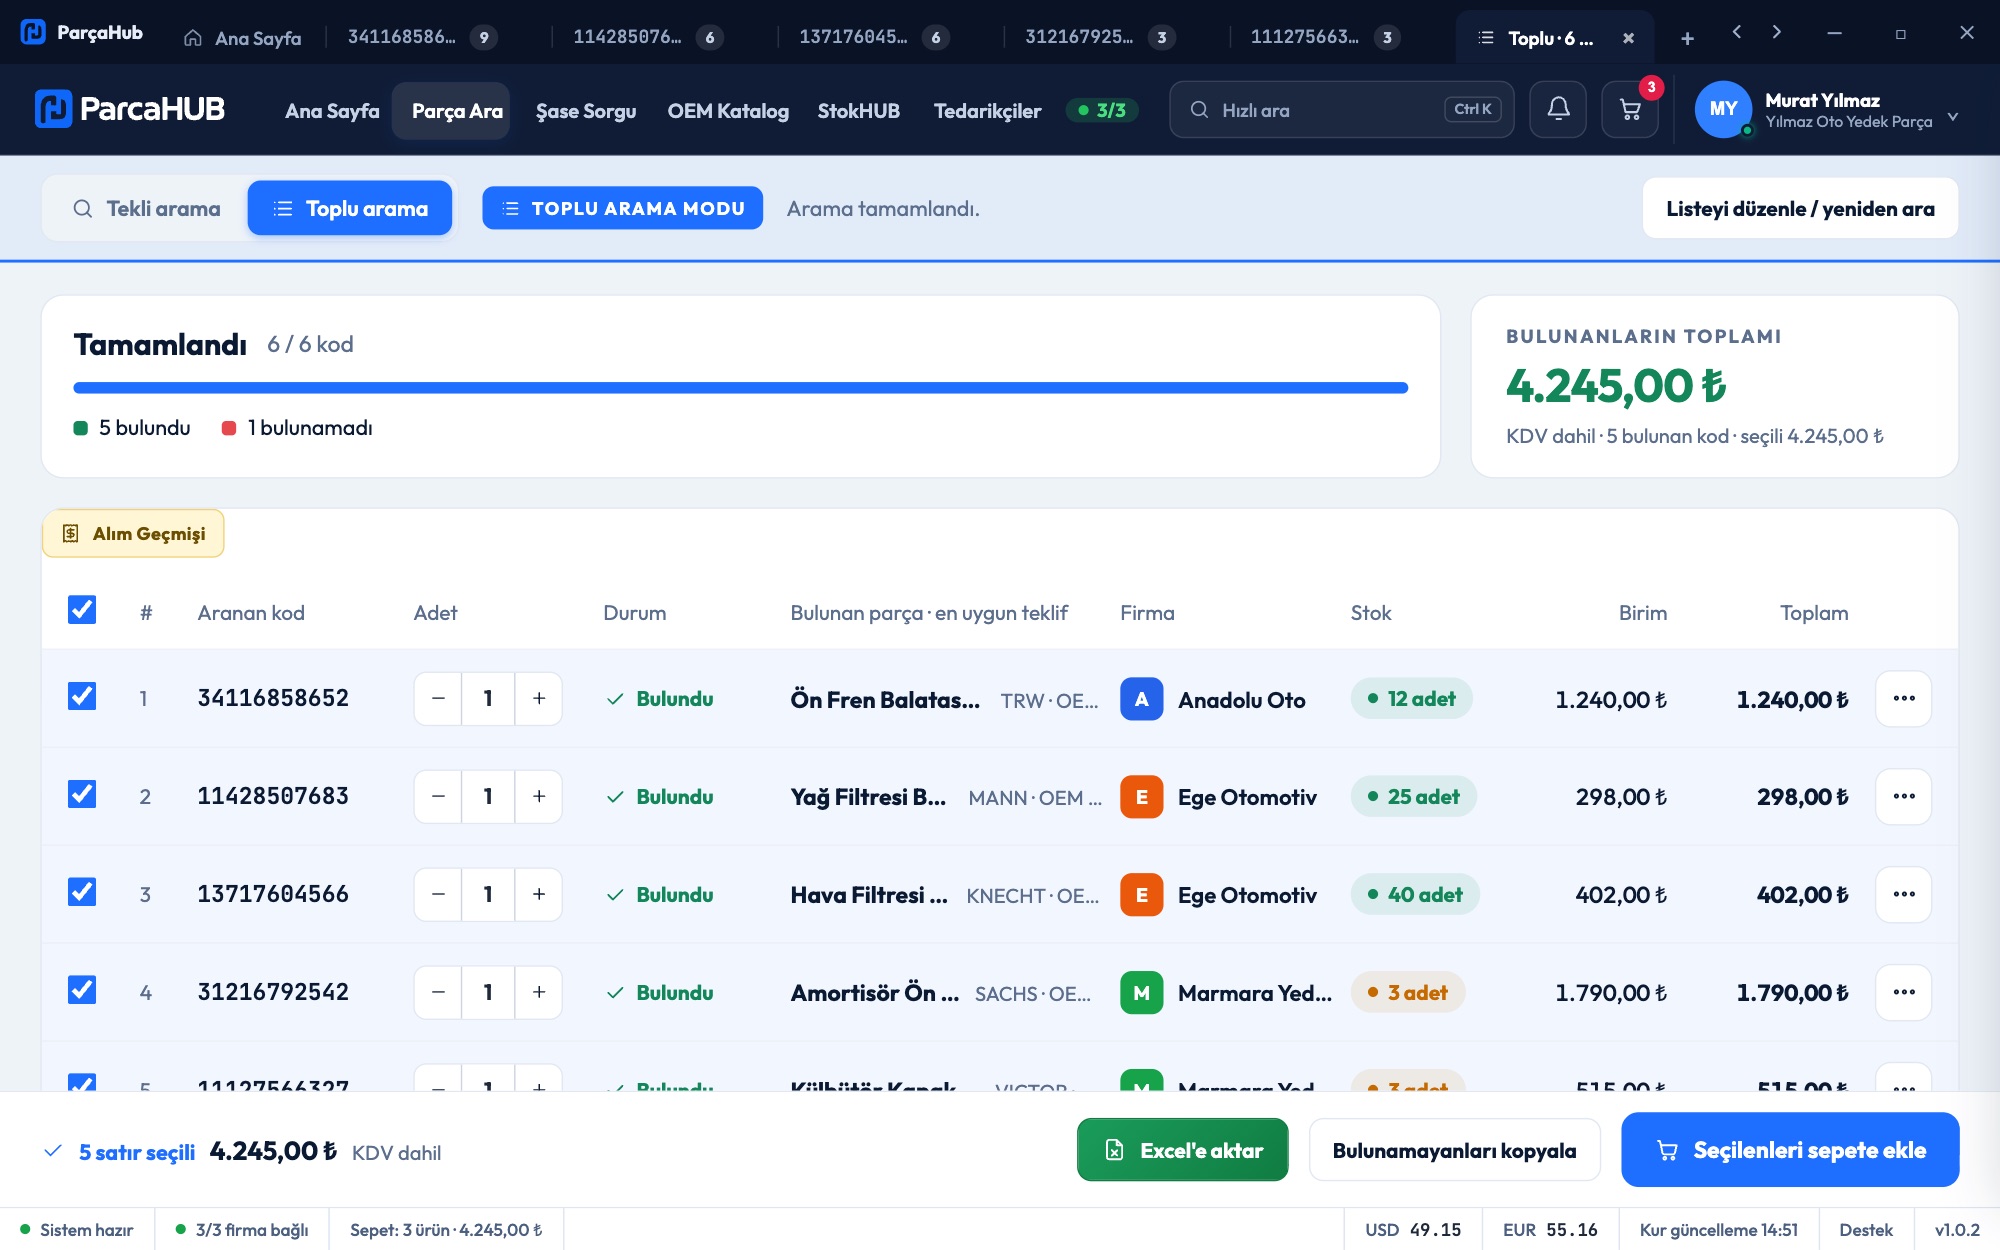Open more options for row 13717604566
Image resolution: width=2000 pixels, height=1250 pixels.
pos(1904,894)
